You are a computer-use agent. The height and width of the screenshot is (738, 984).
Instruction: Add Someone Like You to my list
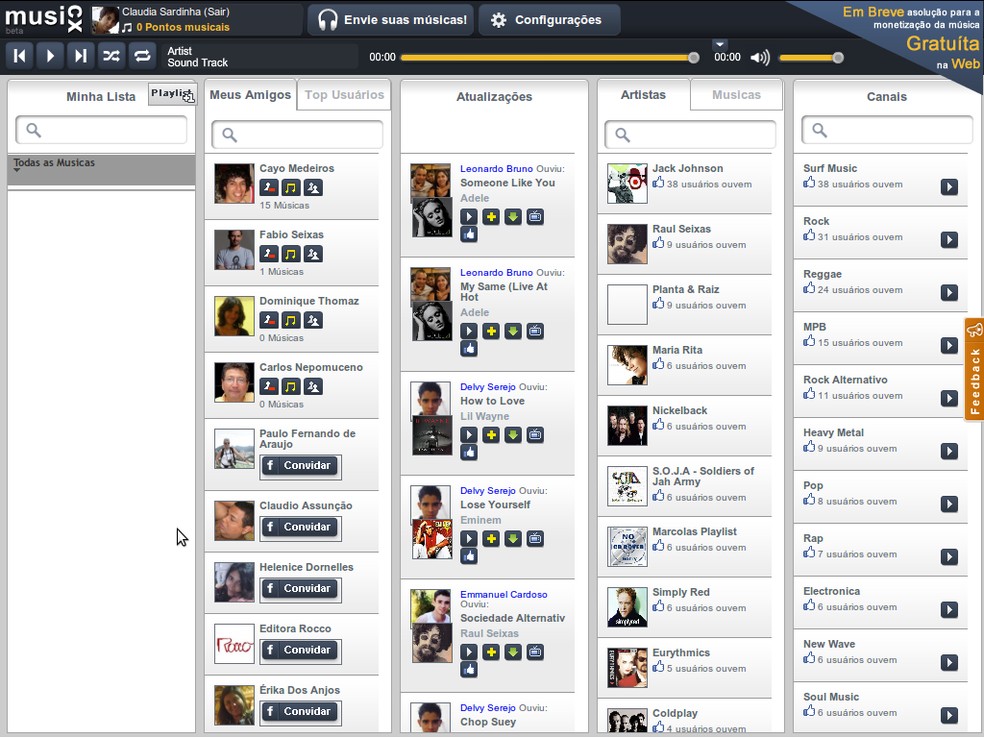coord(491,217)
